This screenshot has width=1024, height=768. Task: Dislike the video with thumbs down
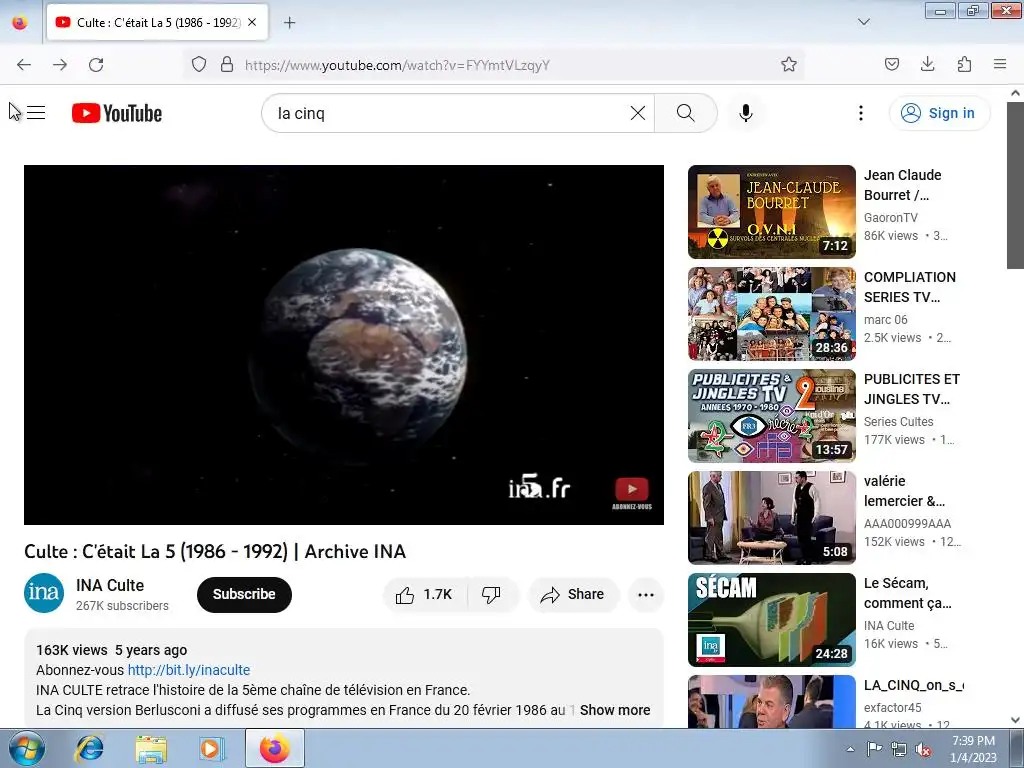click(492, 594)
